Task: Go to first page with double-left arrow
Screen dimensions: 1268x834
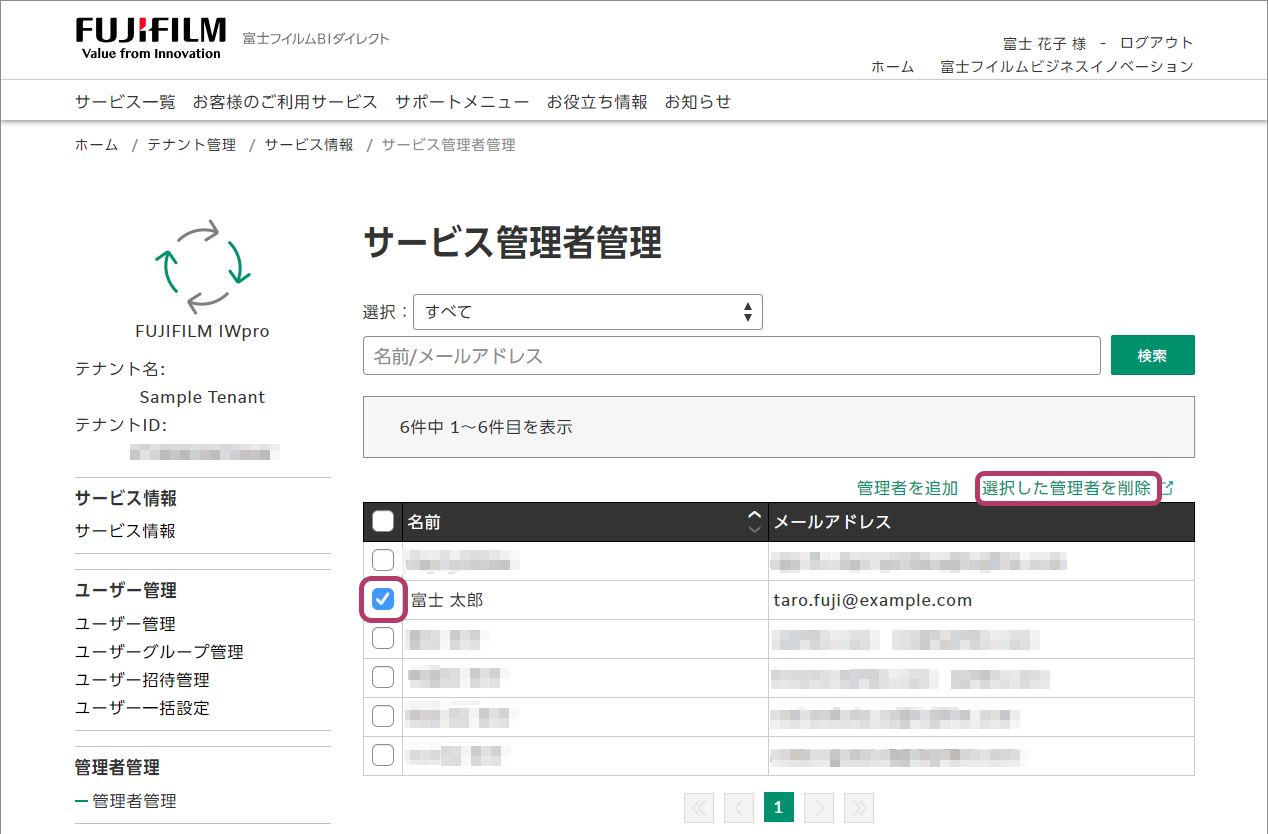Action: click(x=700, y=808)
